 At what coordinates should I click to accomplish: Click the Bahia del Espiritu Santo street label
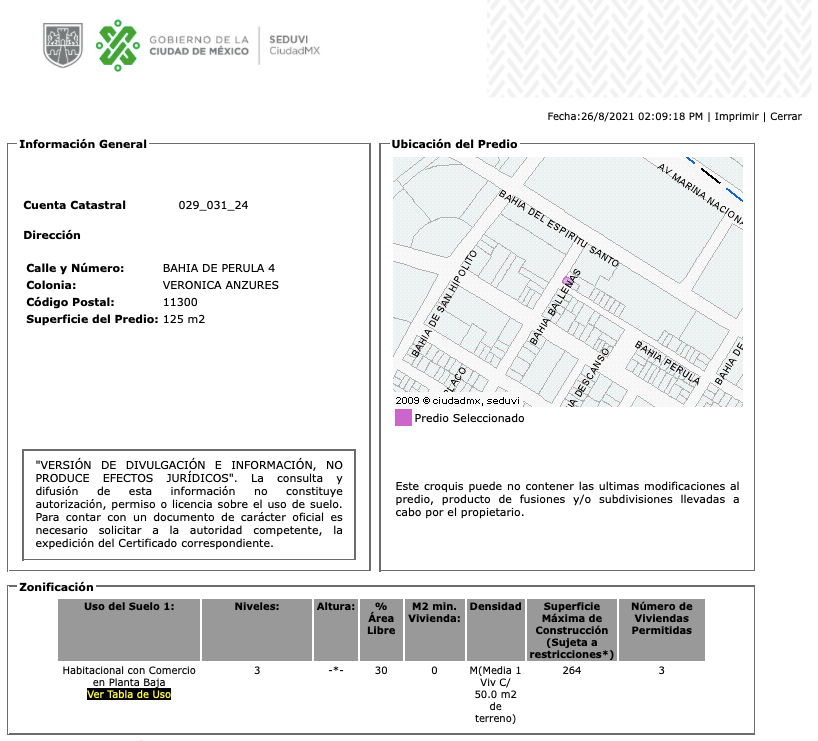pyautogui.click(x=559, y=229)
